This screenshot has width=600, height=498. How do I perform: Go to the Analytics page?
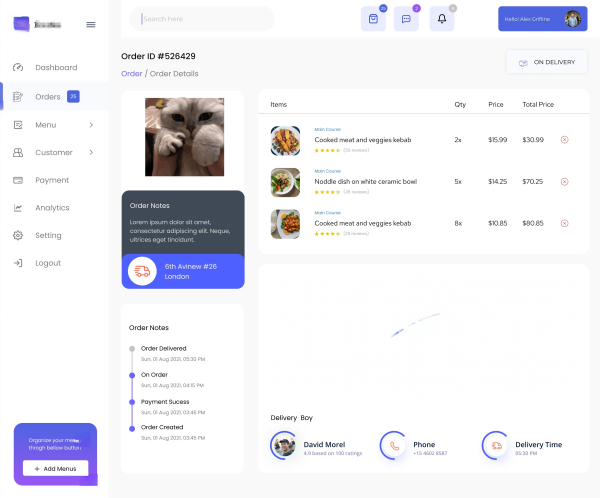pyautogui.click(x=52, y=208)
